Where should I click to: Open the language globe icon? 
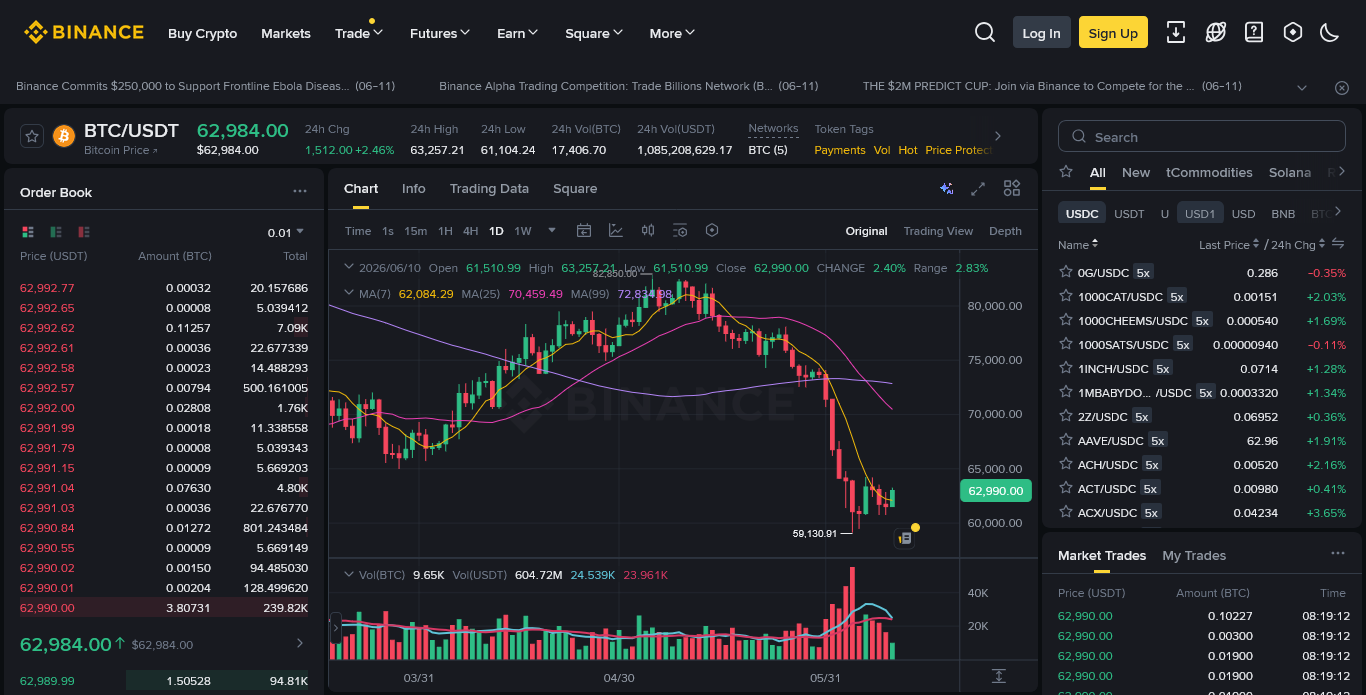(x=1215, y=32)
